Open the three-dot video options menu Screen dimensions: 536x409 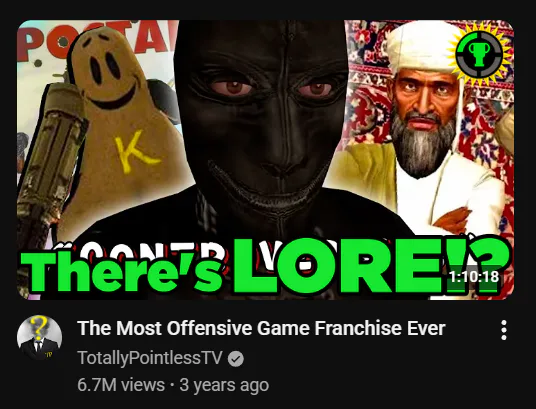point(504,330)
